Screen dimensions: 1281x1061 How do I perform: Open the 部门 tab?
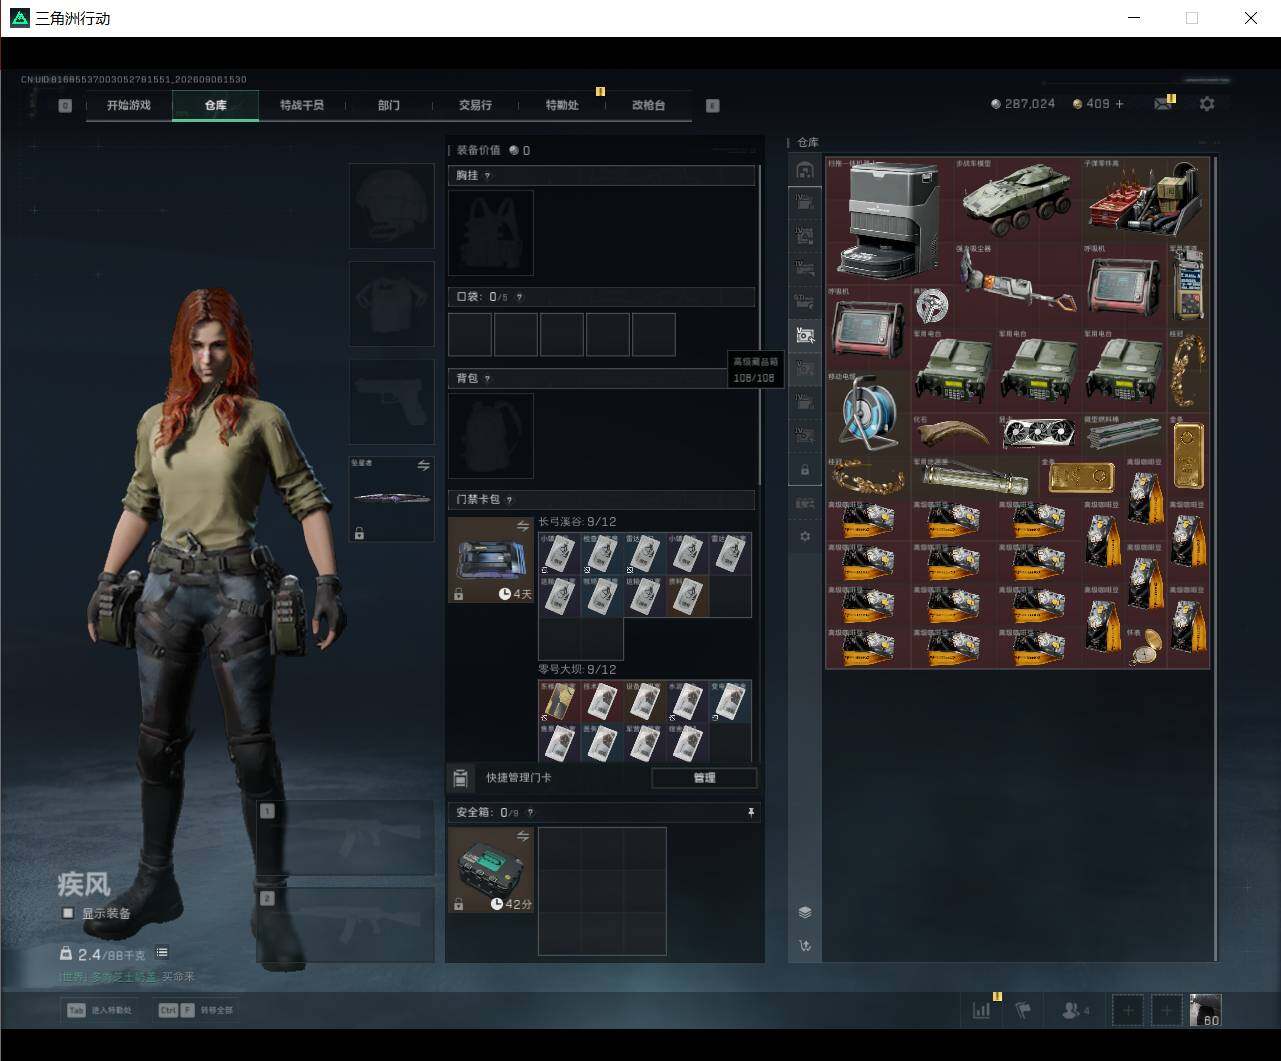click(388, 105)
